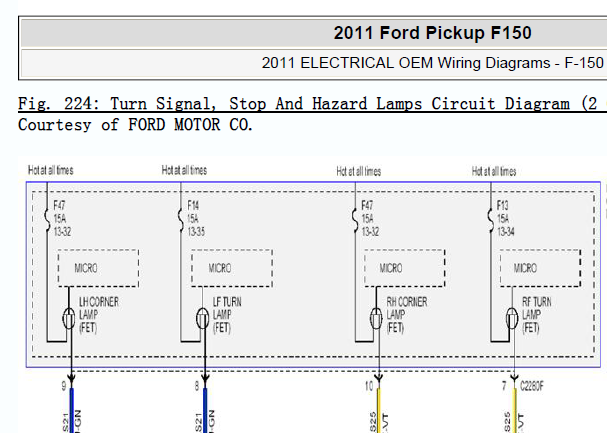This screenshot has height=433, width=607.
Task: Click the '2011 Ford Pickup F150' heading
Action: click(x=432, y=33)
